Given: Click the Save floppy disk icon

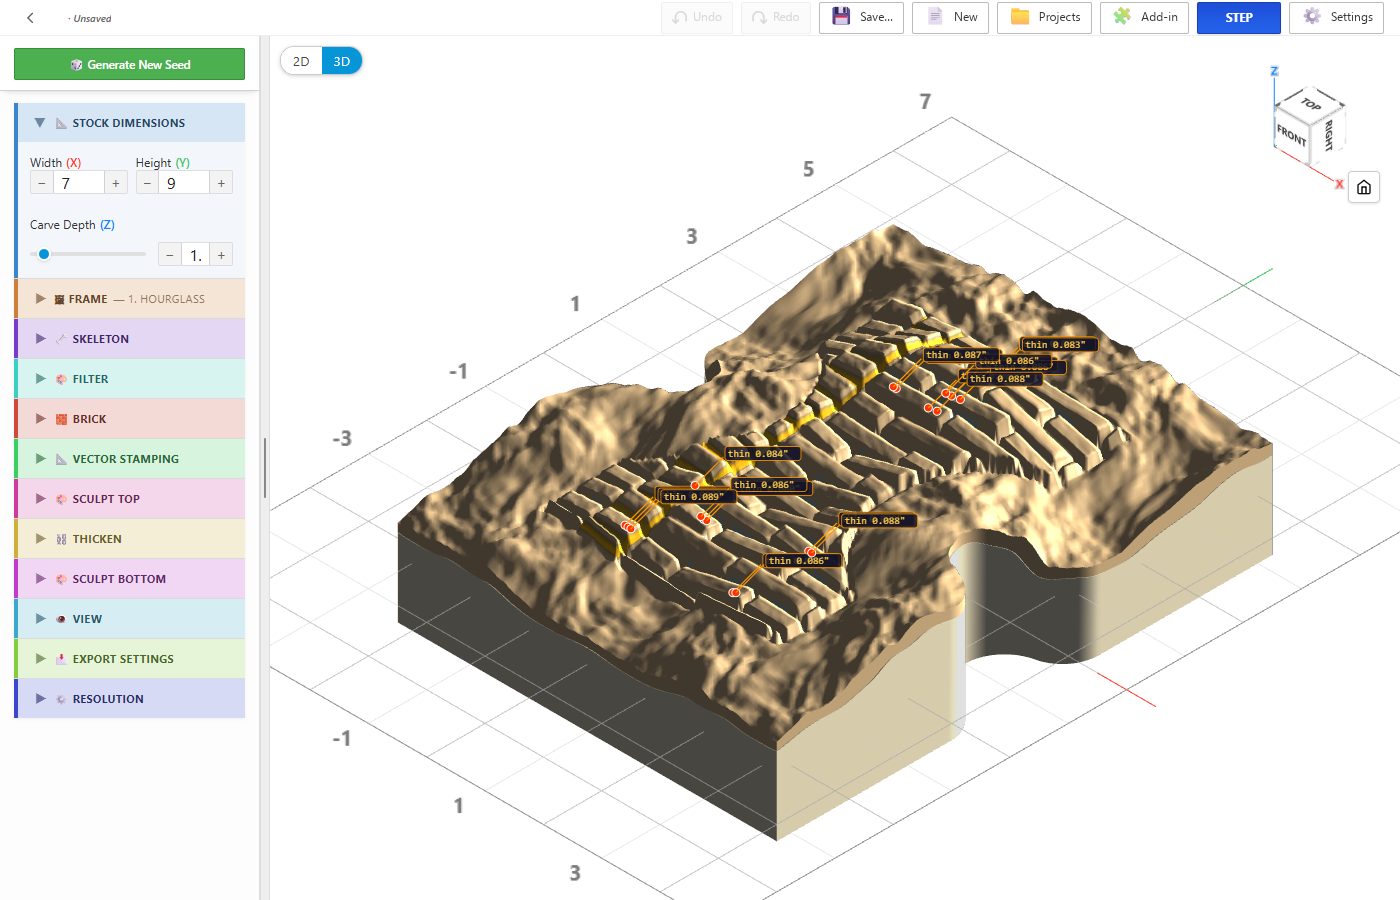Looking at the screenshot, I should point(841,17).
